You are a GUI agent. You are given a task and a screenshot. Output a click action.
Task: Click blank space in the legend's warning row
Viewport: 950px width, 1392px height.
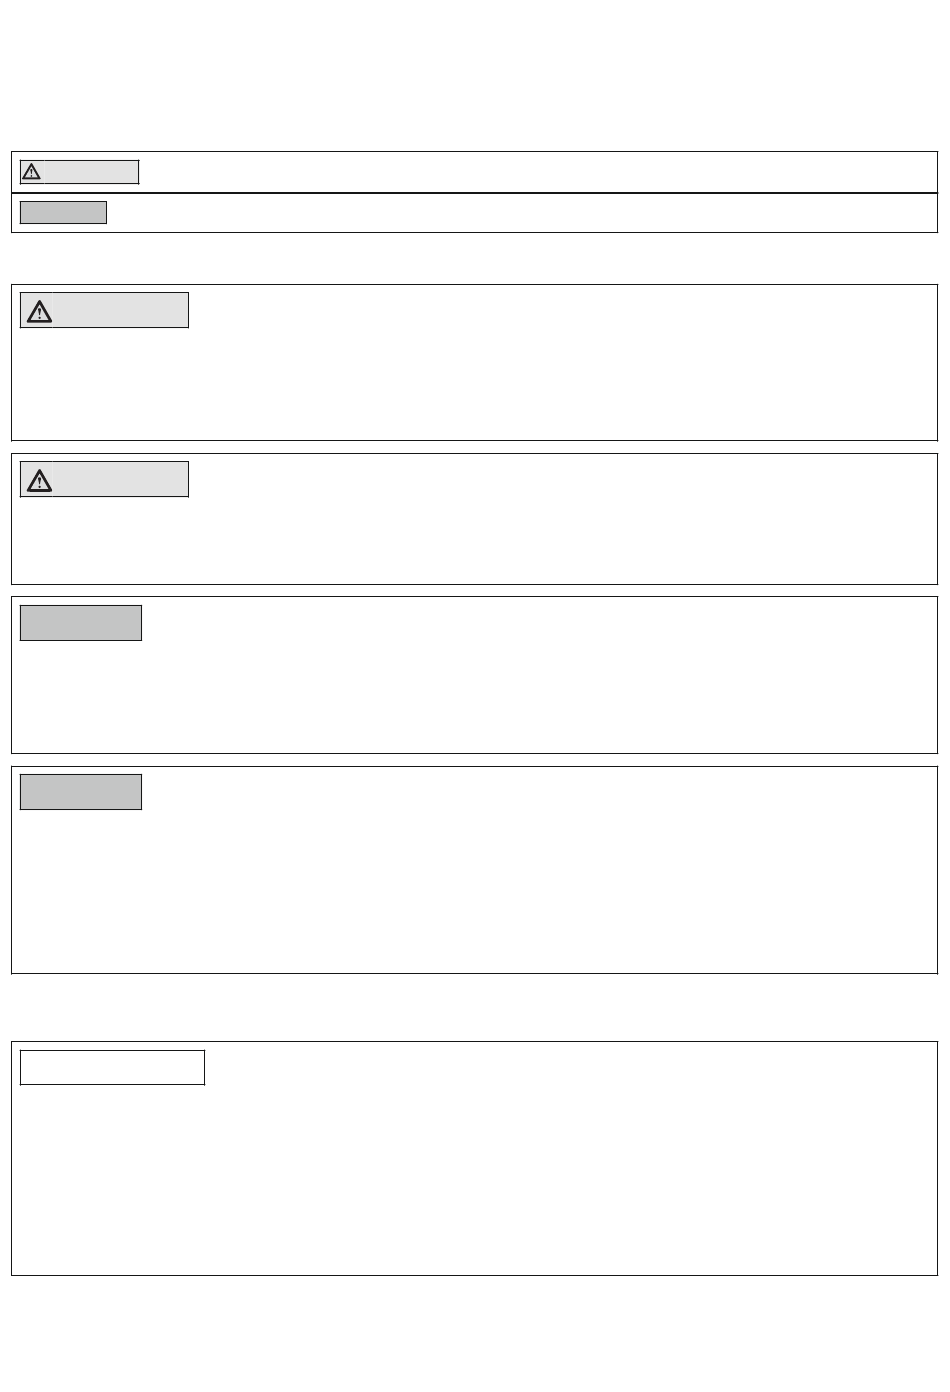(x=538, y=172)
